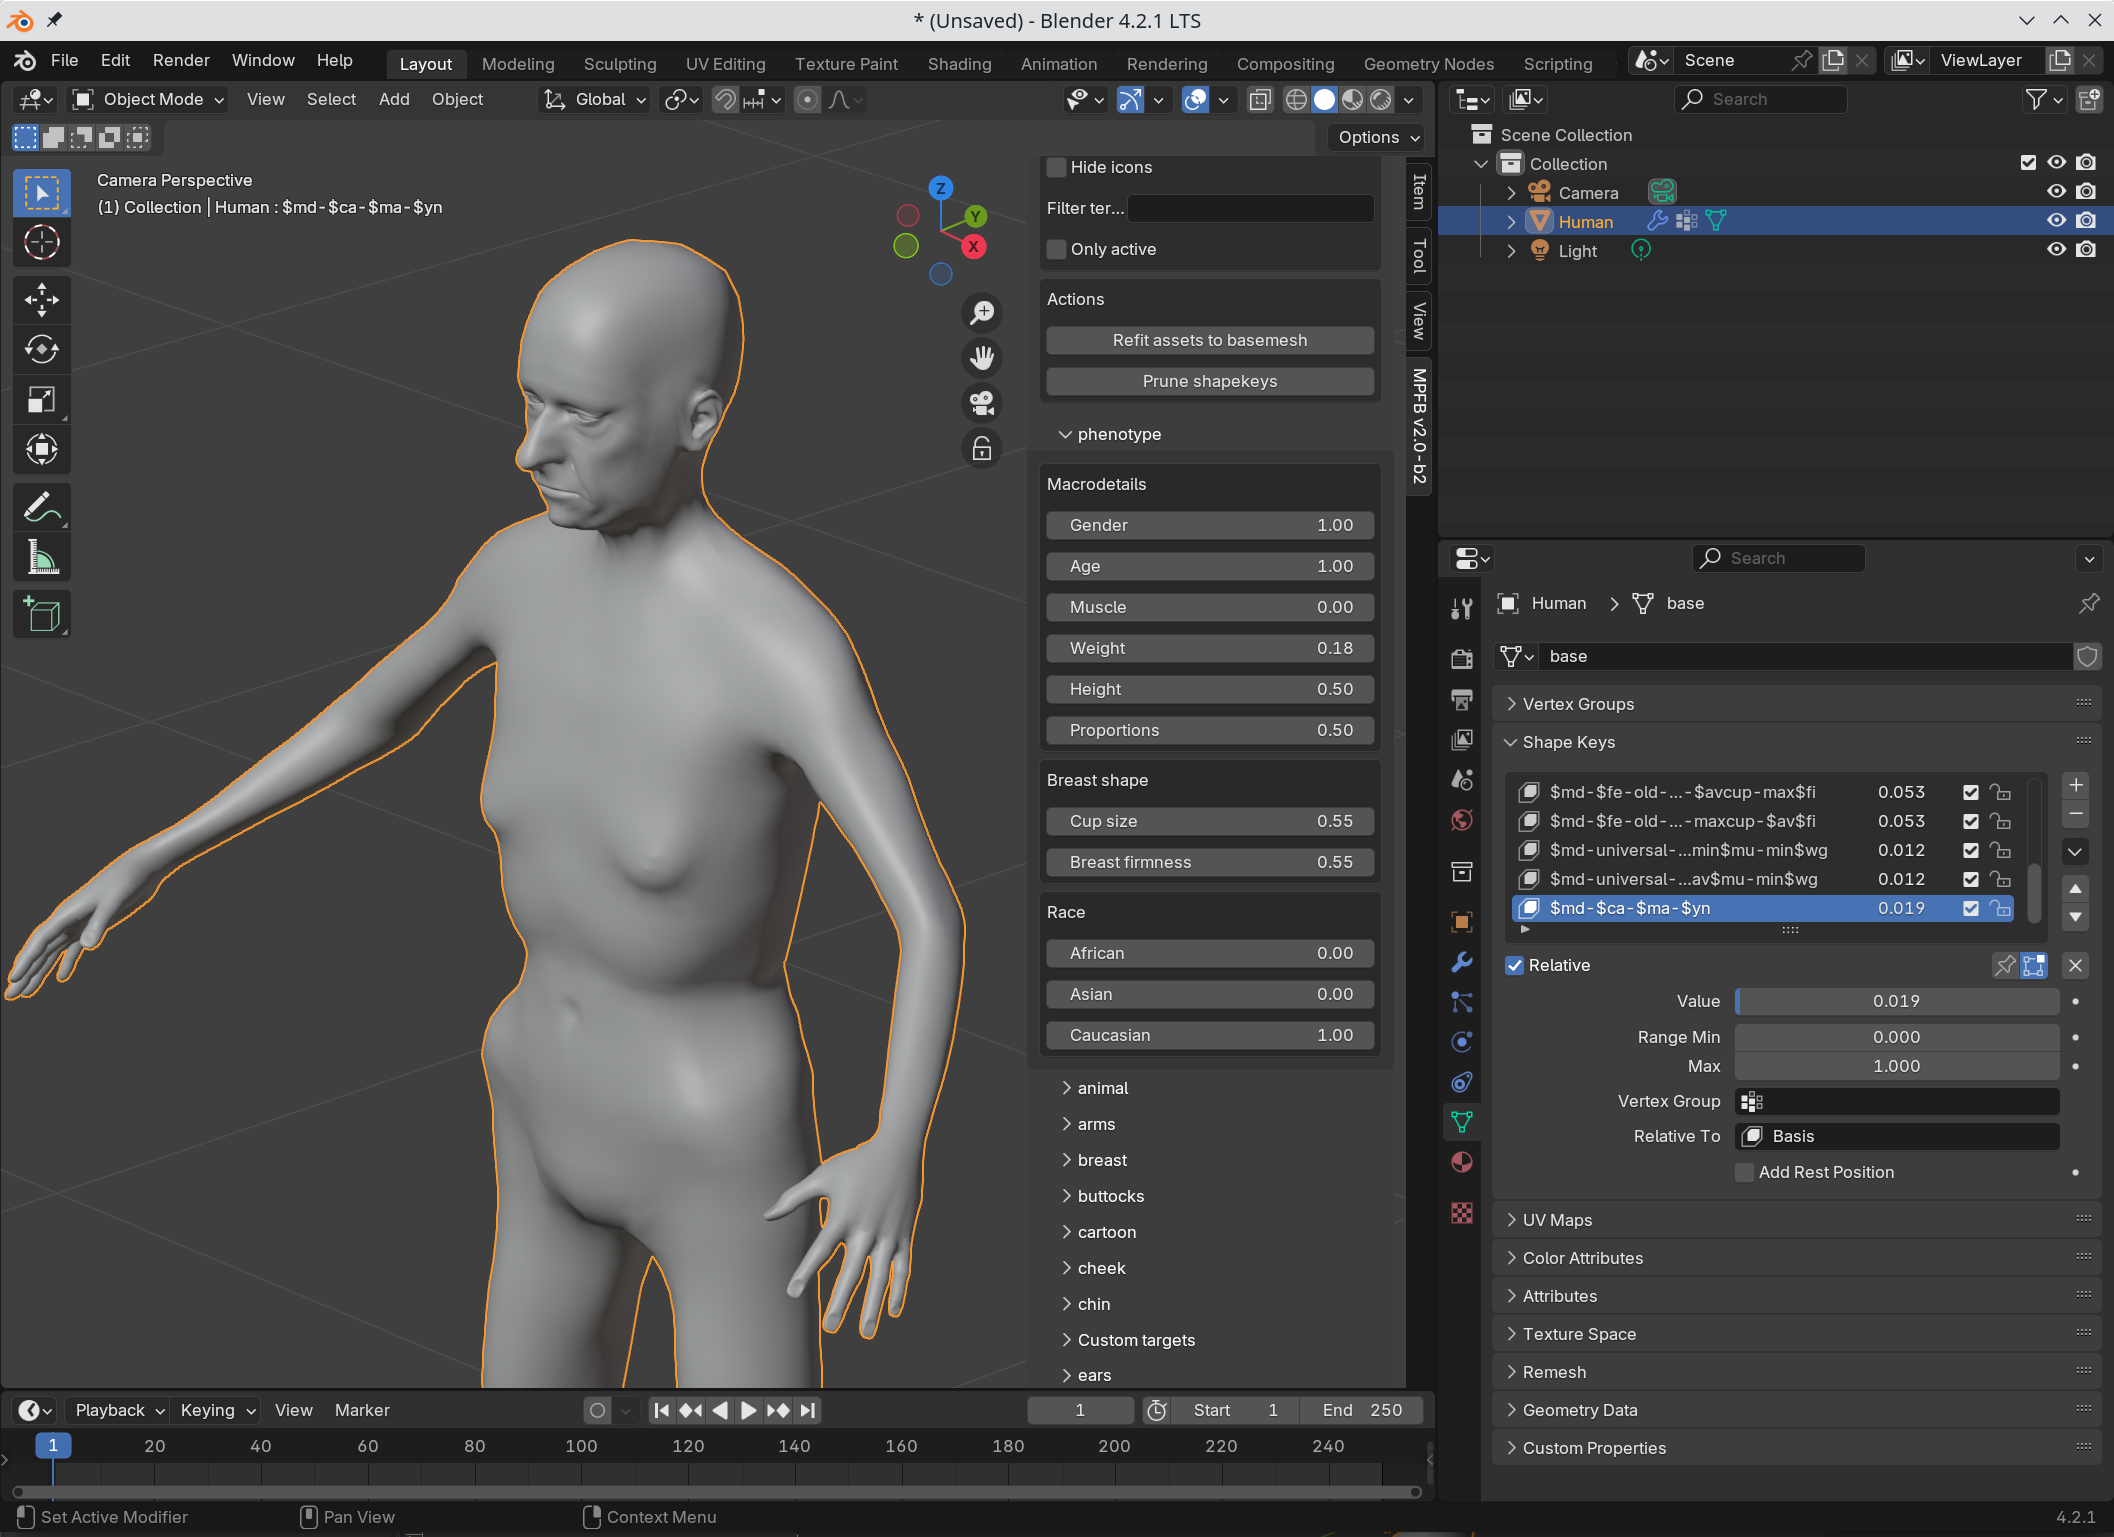Toggle the Hide icons checkbox
The width and height of the screenshot is (2114, 1537).
1056,167
